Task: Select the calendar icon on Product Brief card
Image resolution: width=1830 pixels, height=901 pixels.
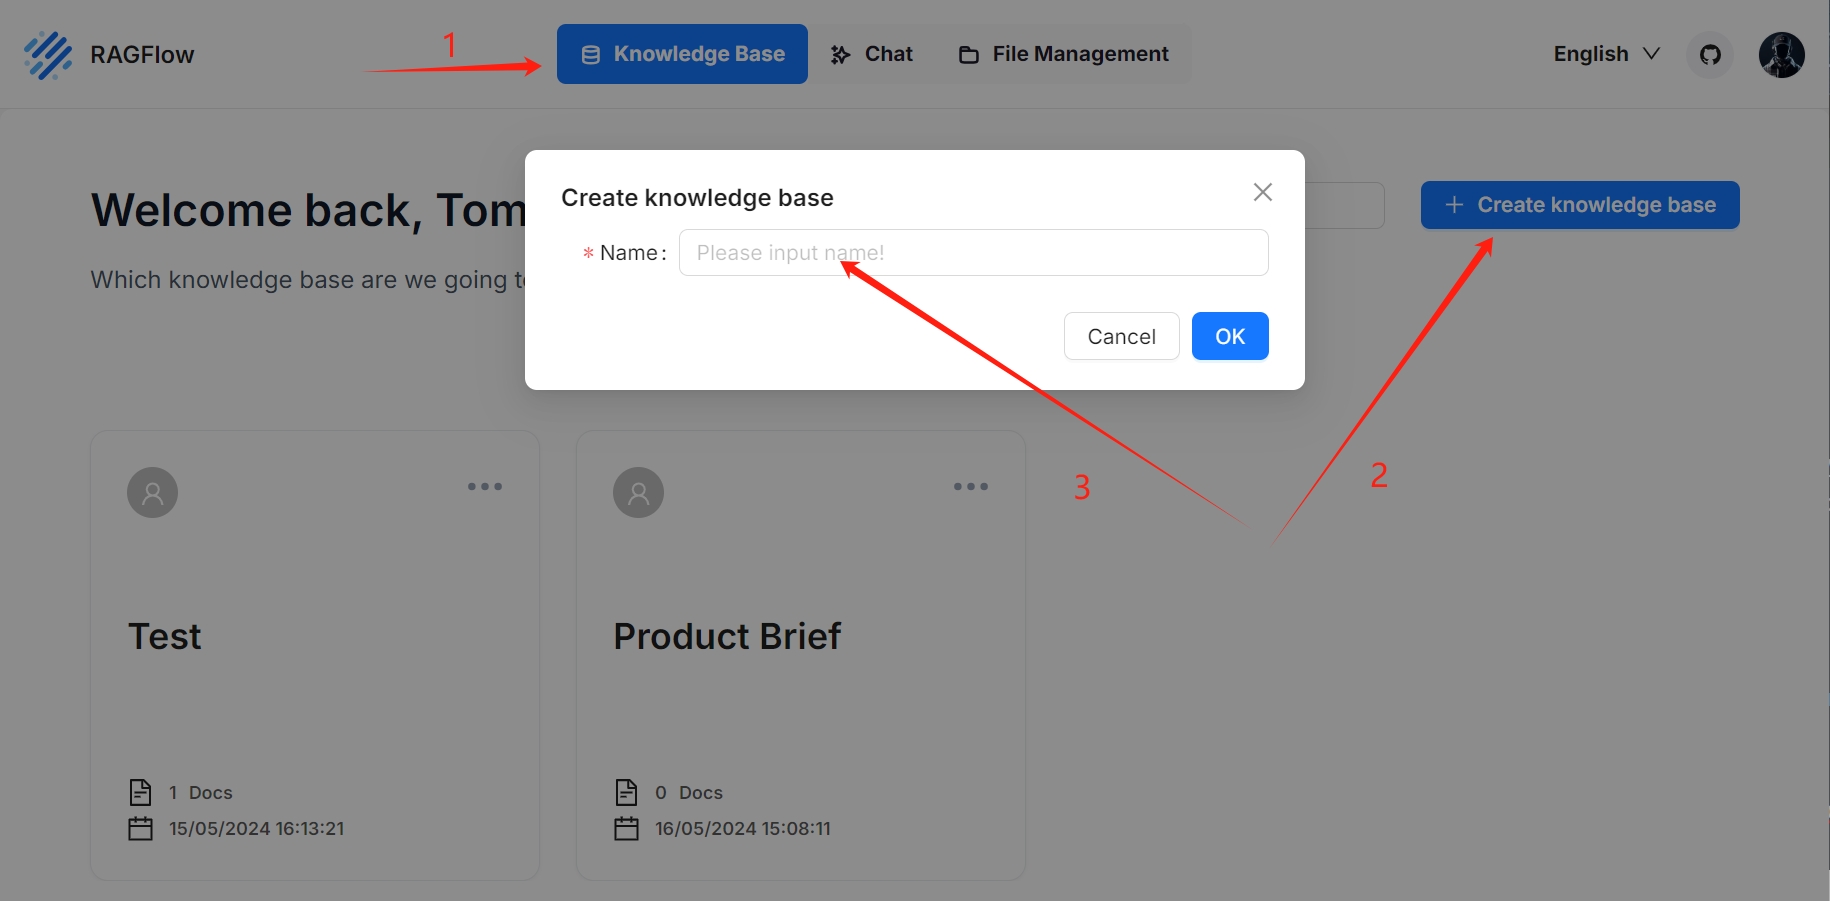Action: [x=627, y=827]
